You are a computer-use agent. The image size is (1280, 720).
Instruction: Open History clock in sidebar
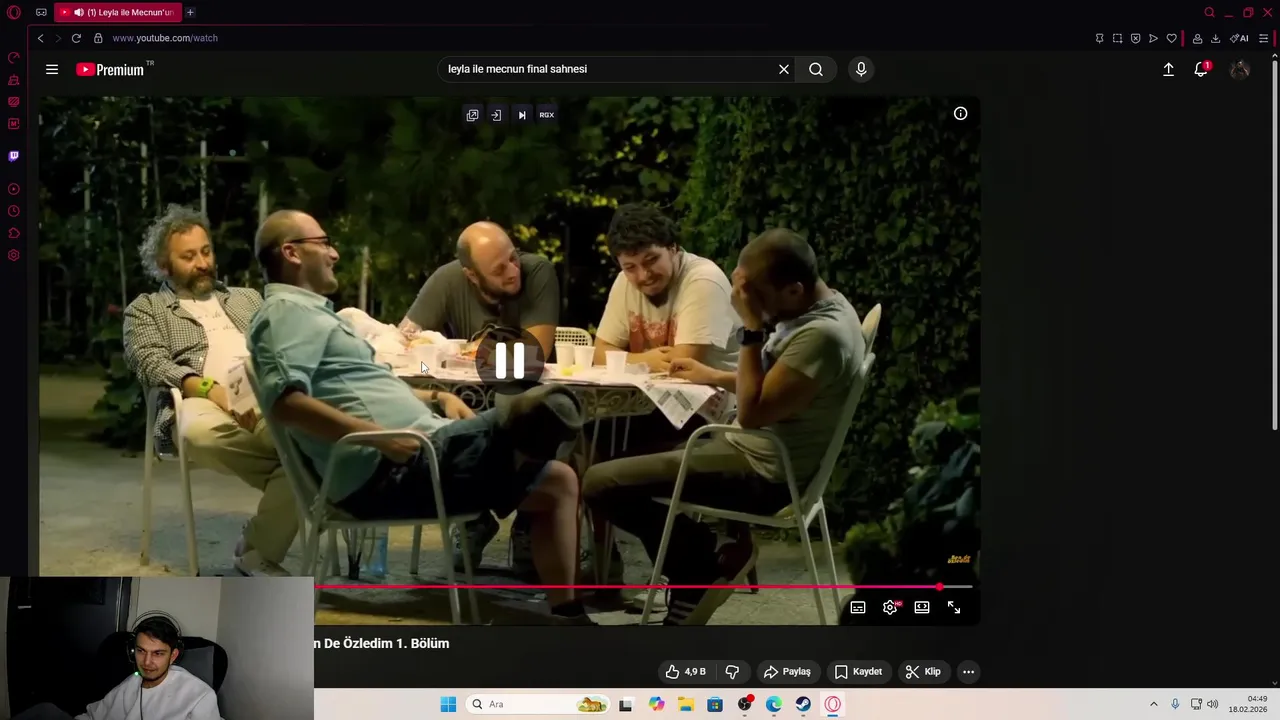point(13,211)
